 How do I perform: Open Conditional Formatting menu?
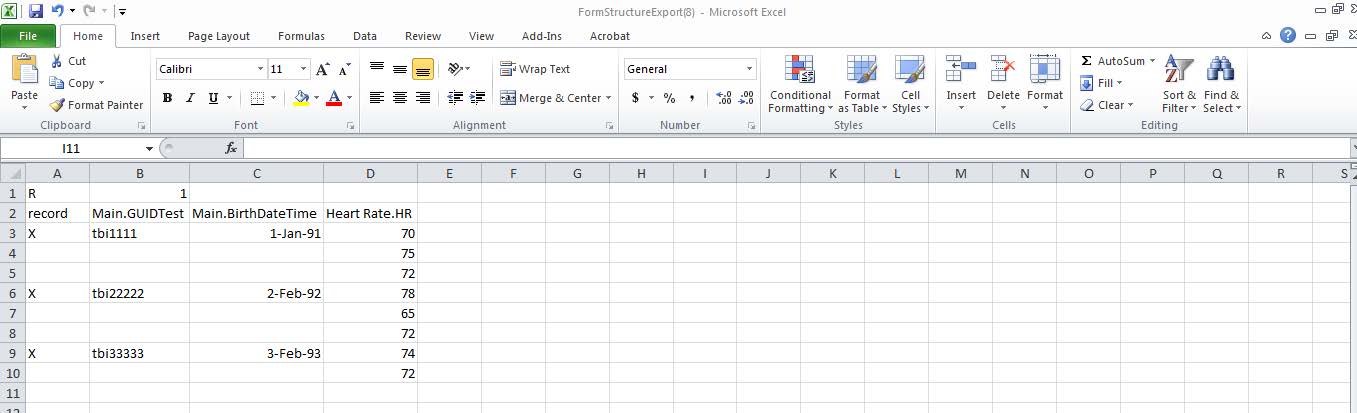[799, 84]
